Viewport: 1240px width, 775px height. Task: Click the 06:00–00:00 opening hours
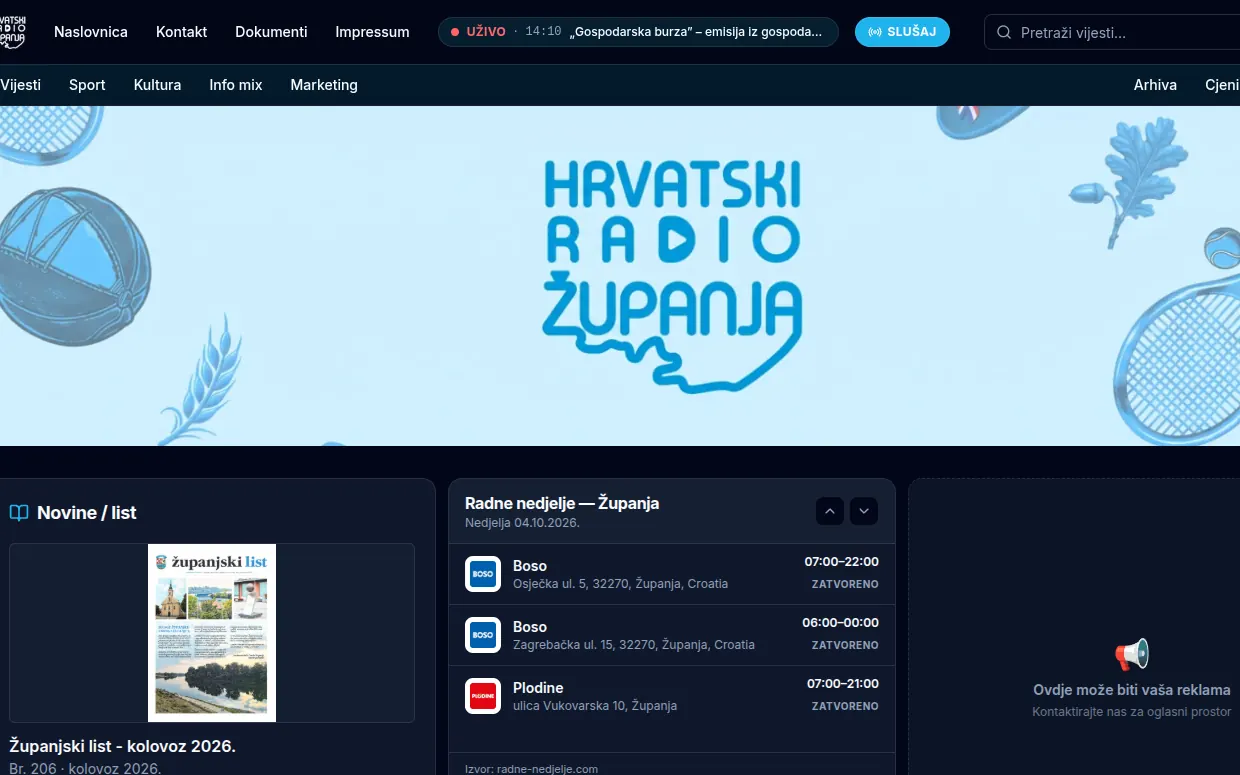[840, 623]
